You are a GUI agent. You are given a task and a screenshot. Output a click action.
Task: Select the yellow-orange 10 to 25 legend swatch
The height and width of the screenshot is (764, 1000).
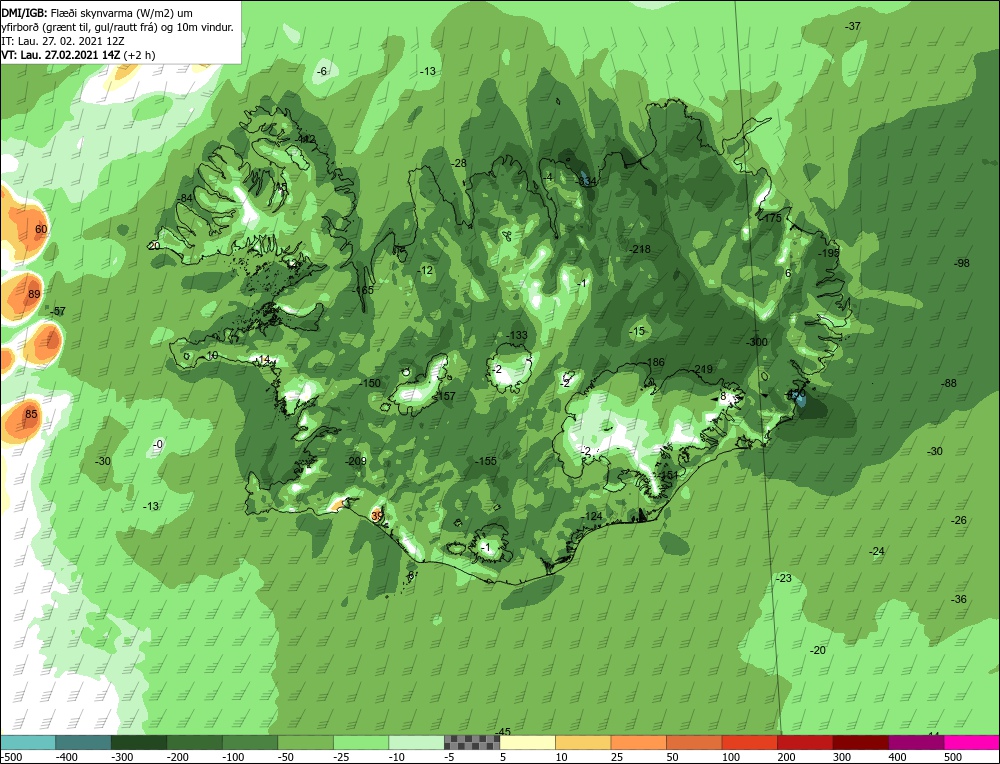click(x=583, y=742)
